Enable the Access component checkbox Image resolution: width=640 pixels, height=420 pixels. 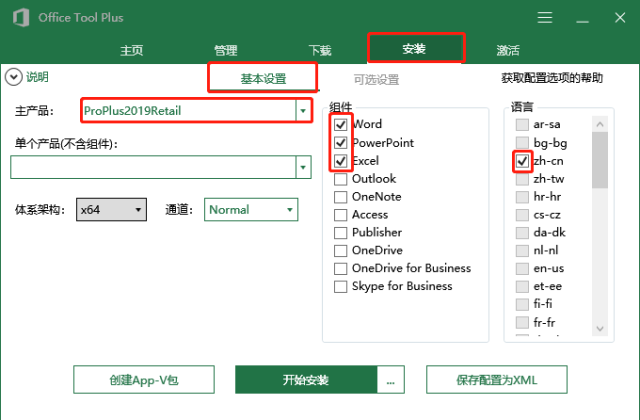point(340,215)
